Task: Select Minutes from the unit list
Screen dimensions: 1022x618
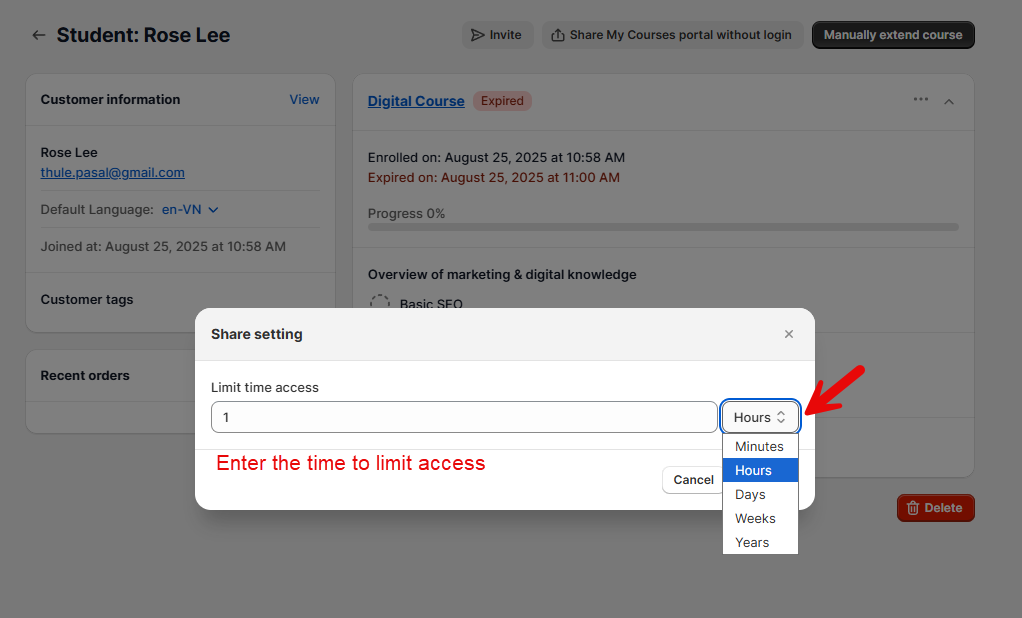Action: [x=759, y=446]
